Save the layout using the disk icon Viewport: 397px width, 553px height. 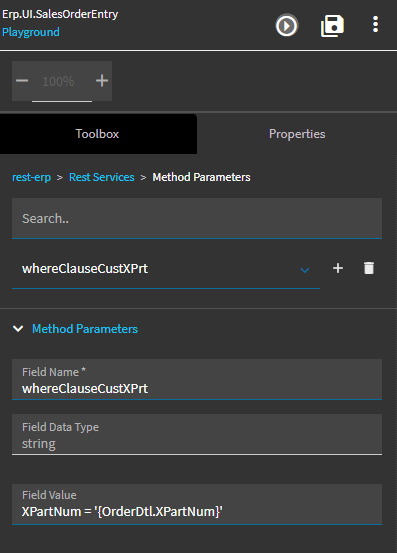(332, 26)
